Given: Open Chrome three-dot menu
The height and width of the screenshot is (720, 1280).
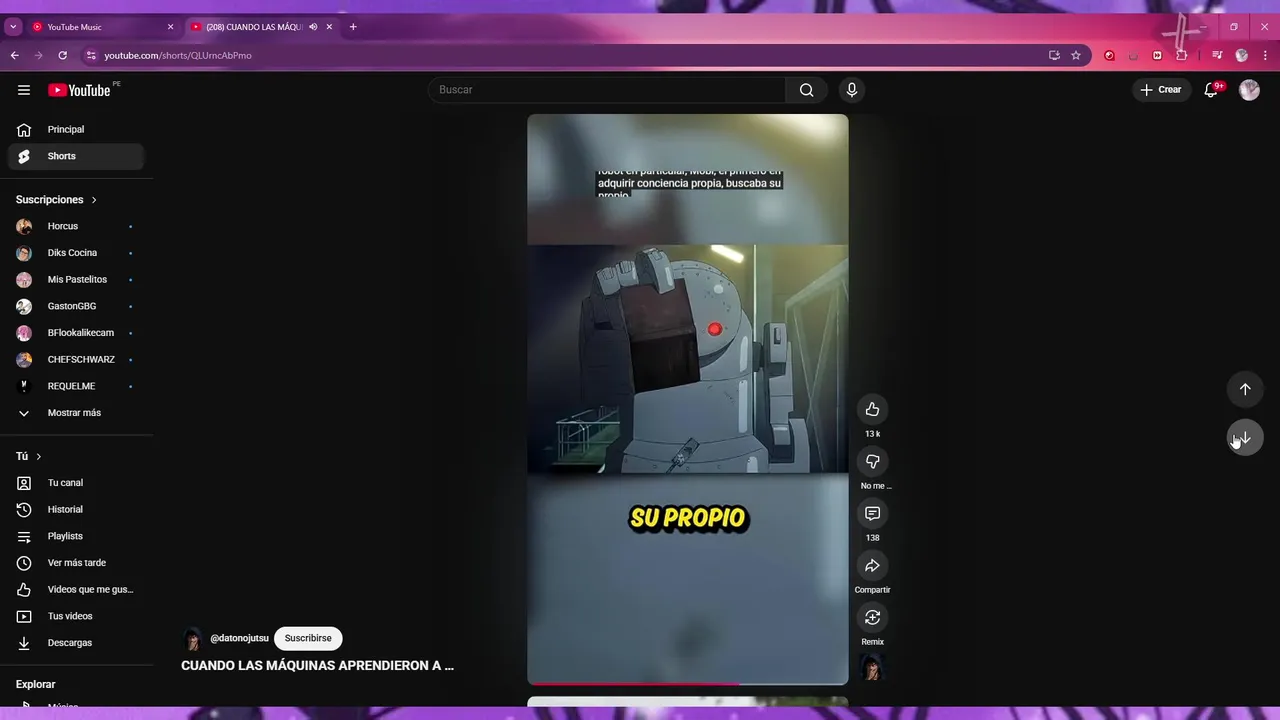Looking at the screenshot, I should (x=1265, y=55).
